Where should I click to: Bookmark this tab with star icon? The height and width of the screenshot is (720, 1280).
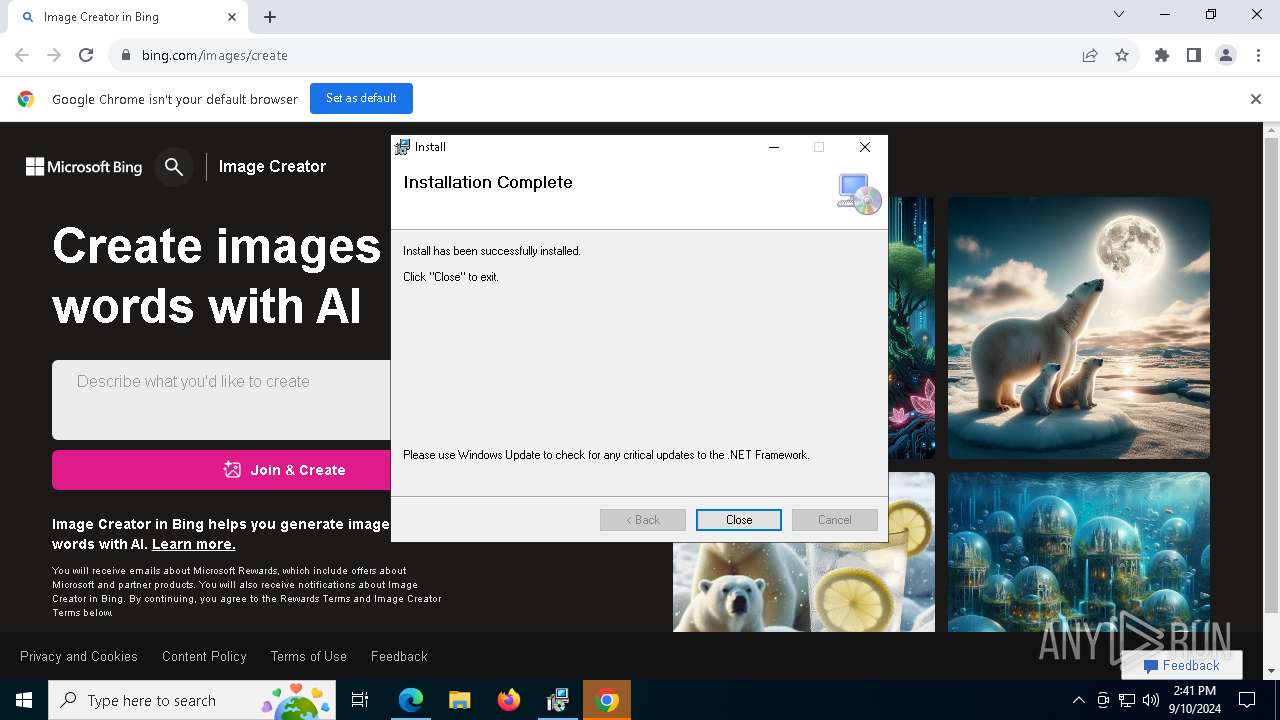point(1122,56)
